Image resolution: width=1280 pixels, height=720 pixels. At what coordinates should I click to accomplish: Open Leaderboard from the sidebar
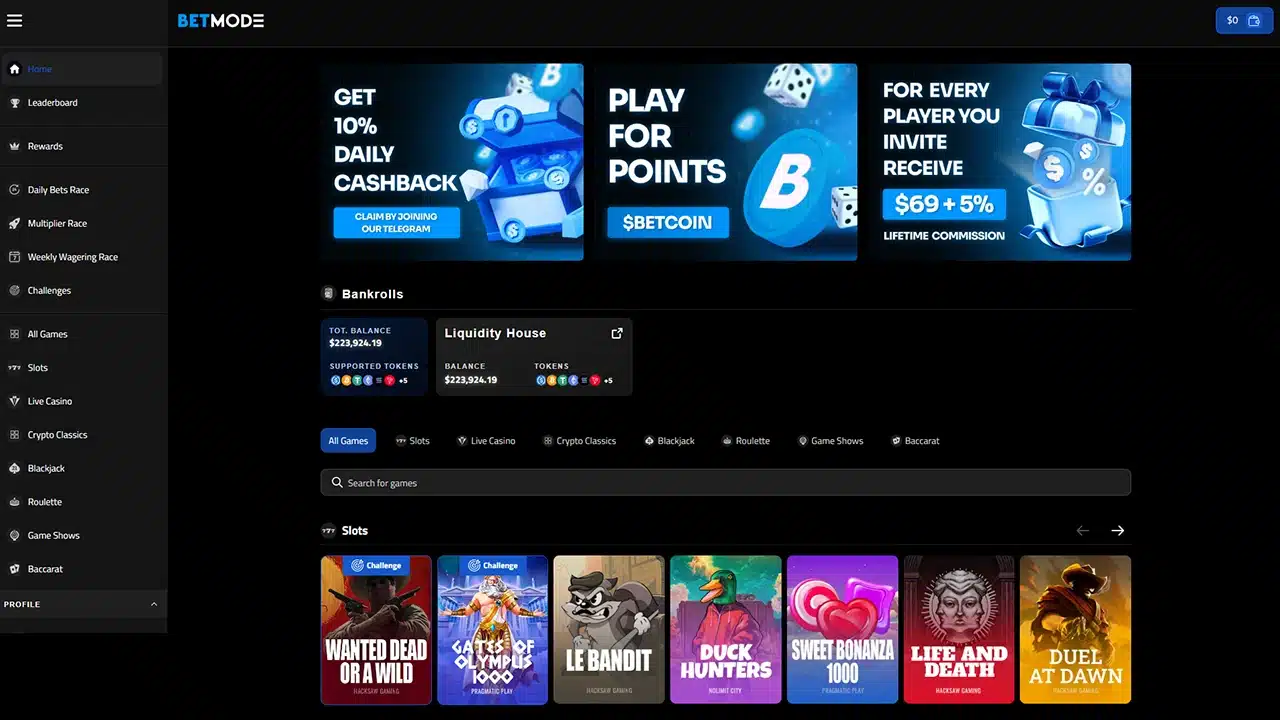coord(82,102)
